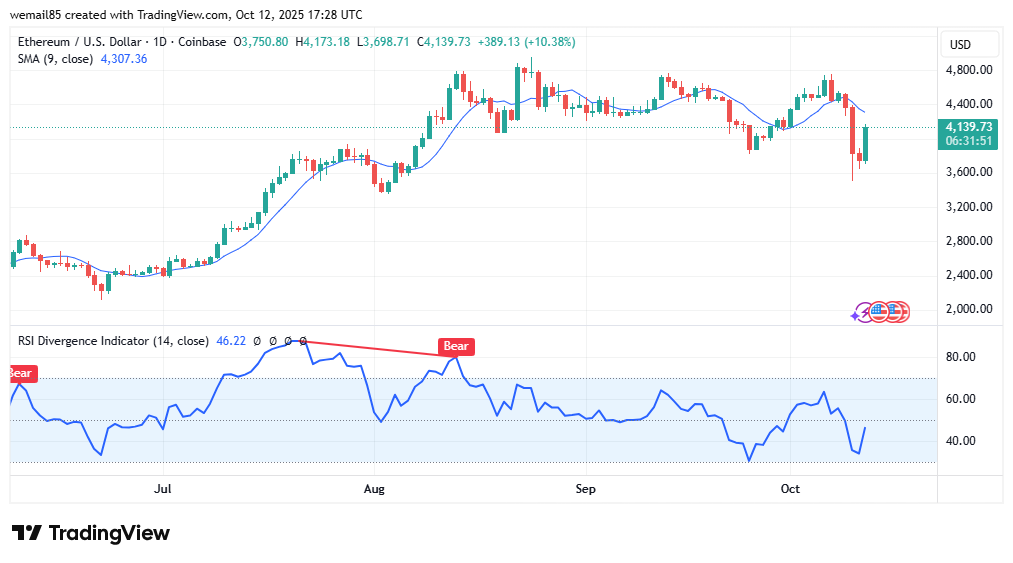Click the Bear label at left edge
This screenshot has height=563, width=1013.
point(23,374)
